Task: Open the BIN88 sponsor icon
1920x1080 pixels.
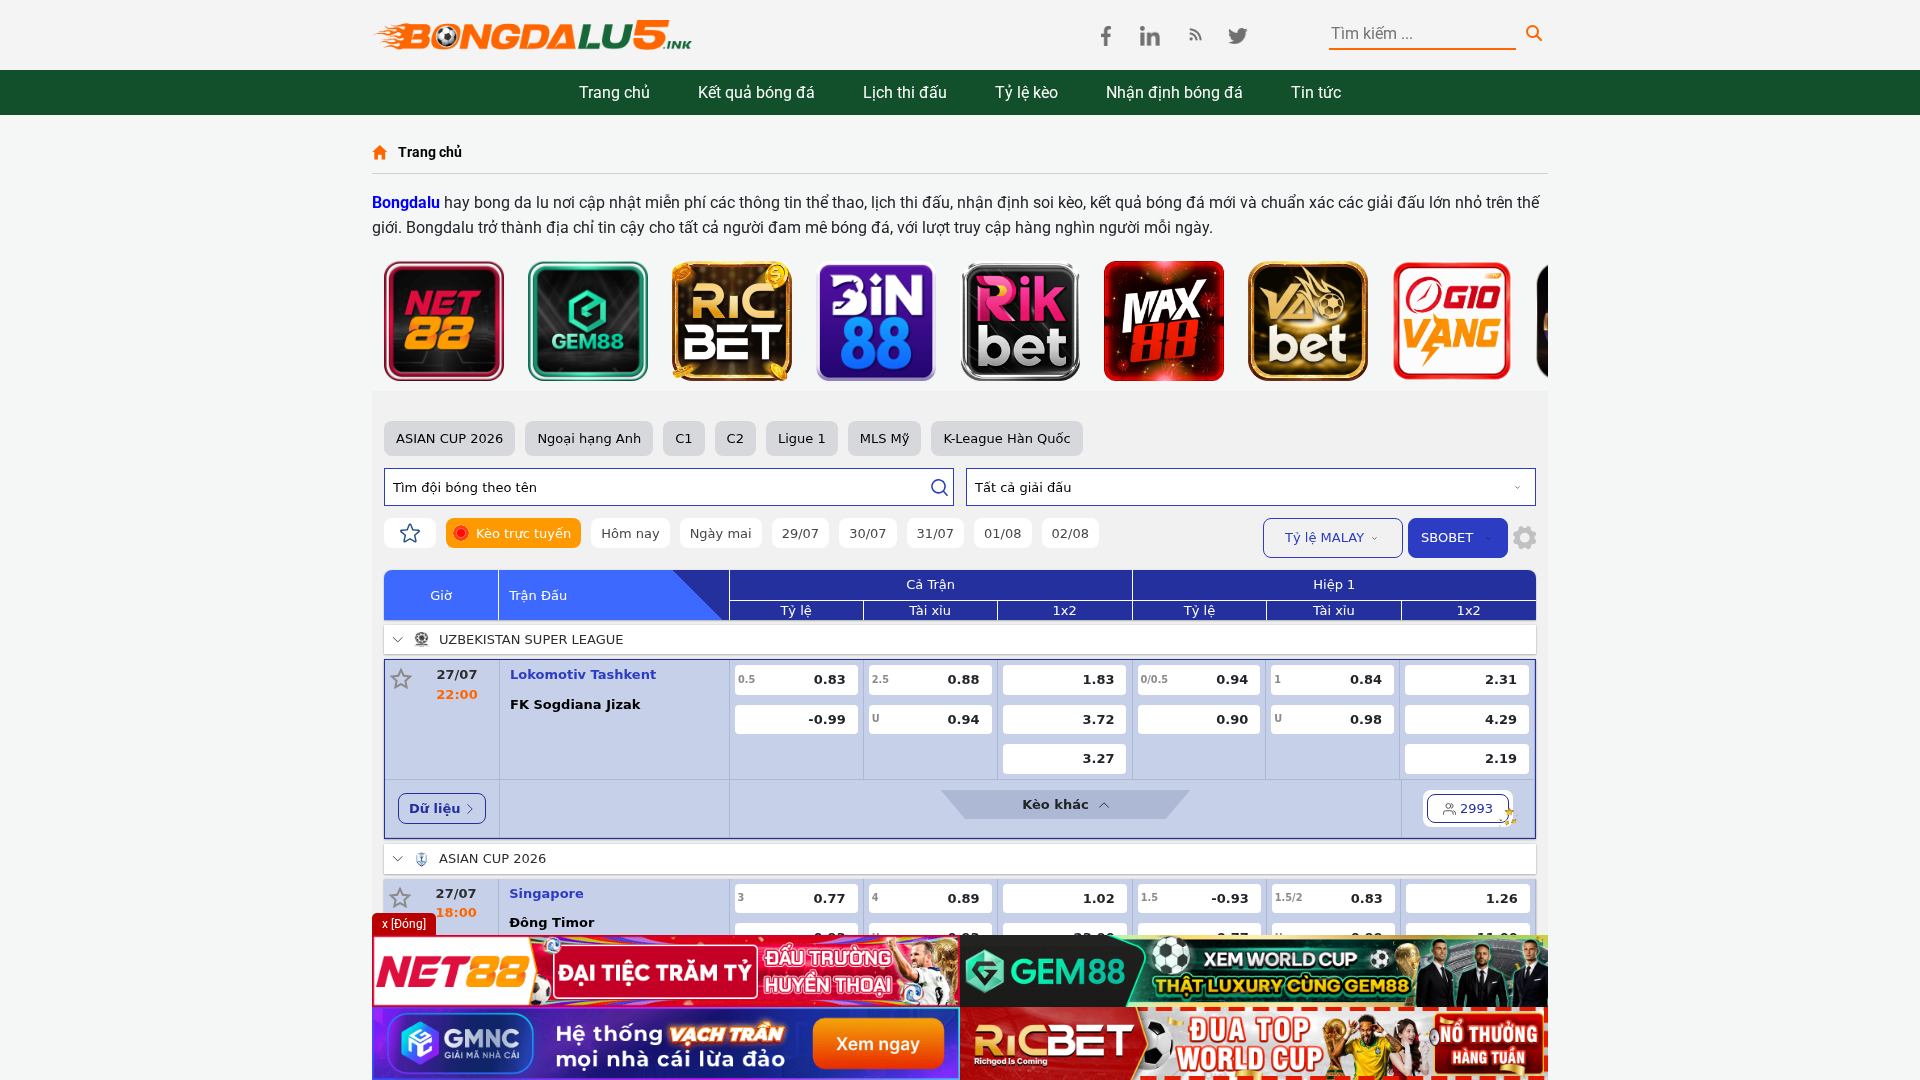Action: [876, 321]
